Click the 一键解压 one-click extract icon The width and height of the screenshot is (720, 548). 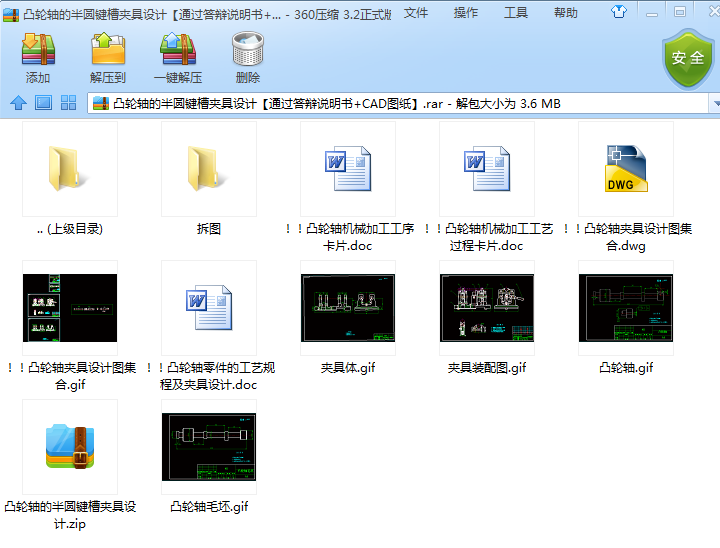178,49
